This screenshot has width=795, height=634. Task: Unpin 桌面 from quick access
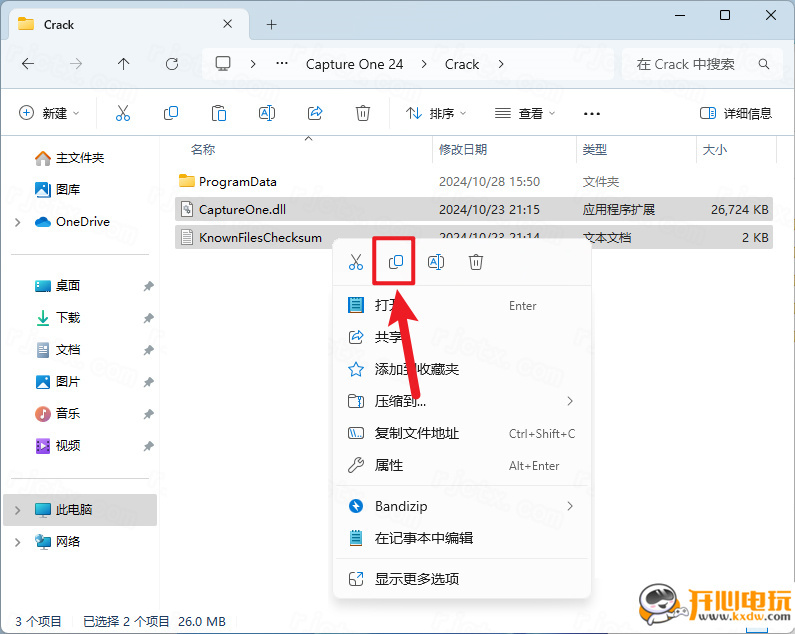(x=148, y=286)
